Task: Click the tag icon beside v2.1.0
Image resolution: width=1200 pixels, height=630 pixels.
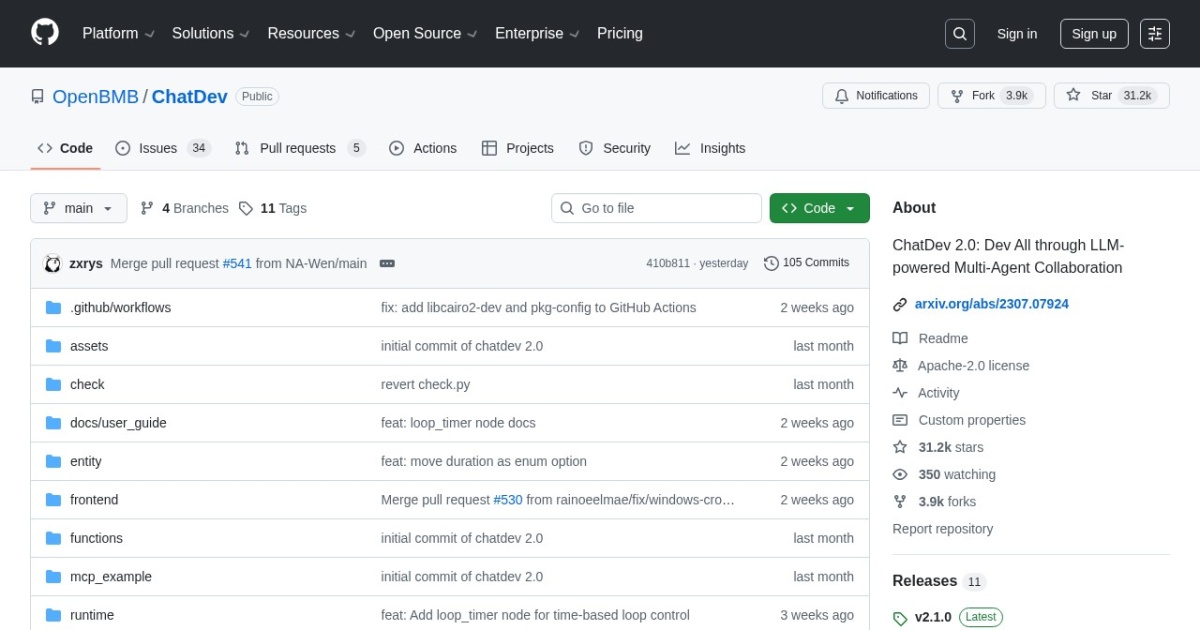Action: 903,617
